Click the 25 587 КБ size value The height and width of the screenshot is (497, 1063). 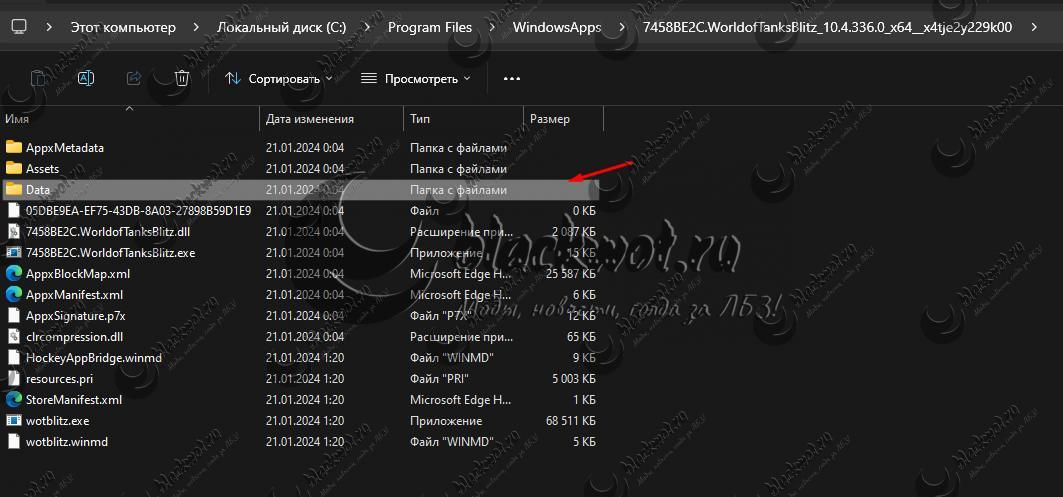tap(570, 274)
